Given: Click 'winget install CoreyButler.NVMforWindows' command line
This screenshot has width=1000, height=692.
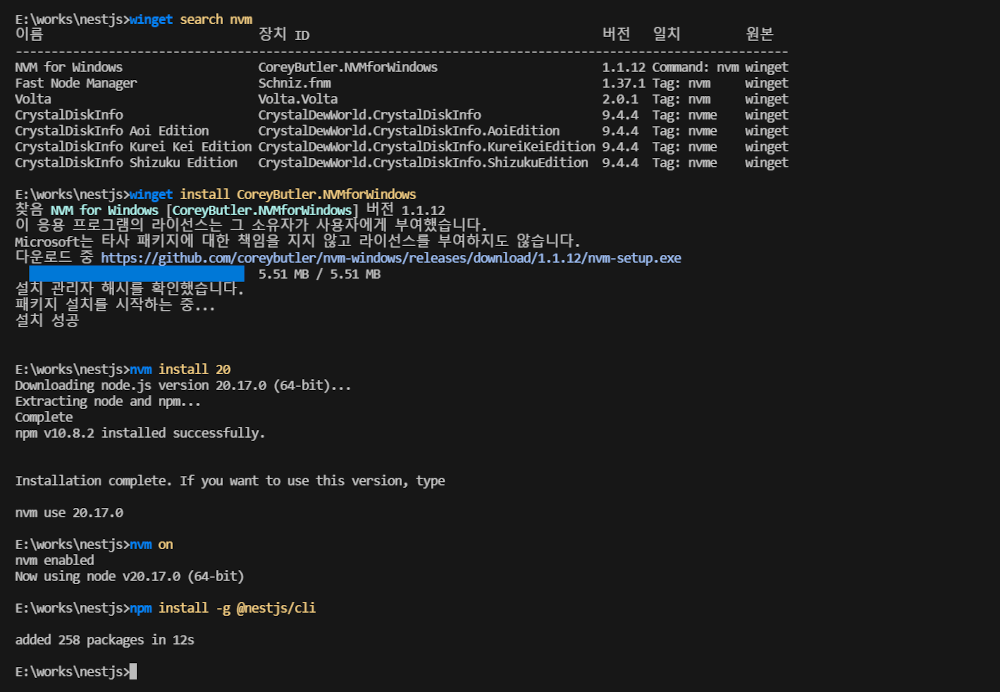Looking at the screenshot, I should (x=272, y=194).
